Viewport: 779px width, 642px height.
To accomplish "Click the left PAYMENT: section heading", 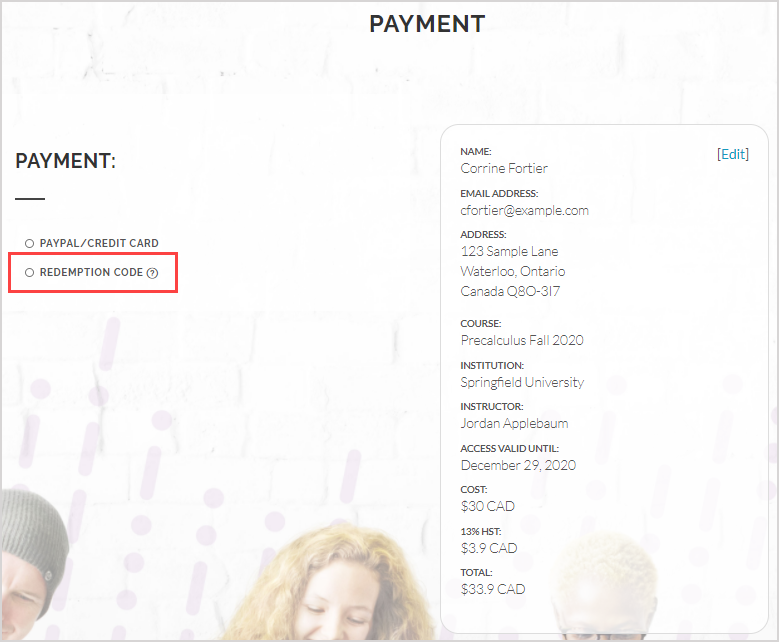I will [x=66, y=161].
